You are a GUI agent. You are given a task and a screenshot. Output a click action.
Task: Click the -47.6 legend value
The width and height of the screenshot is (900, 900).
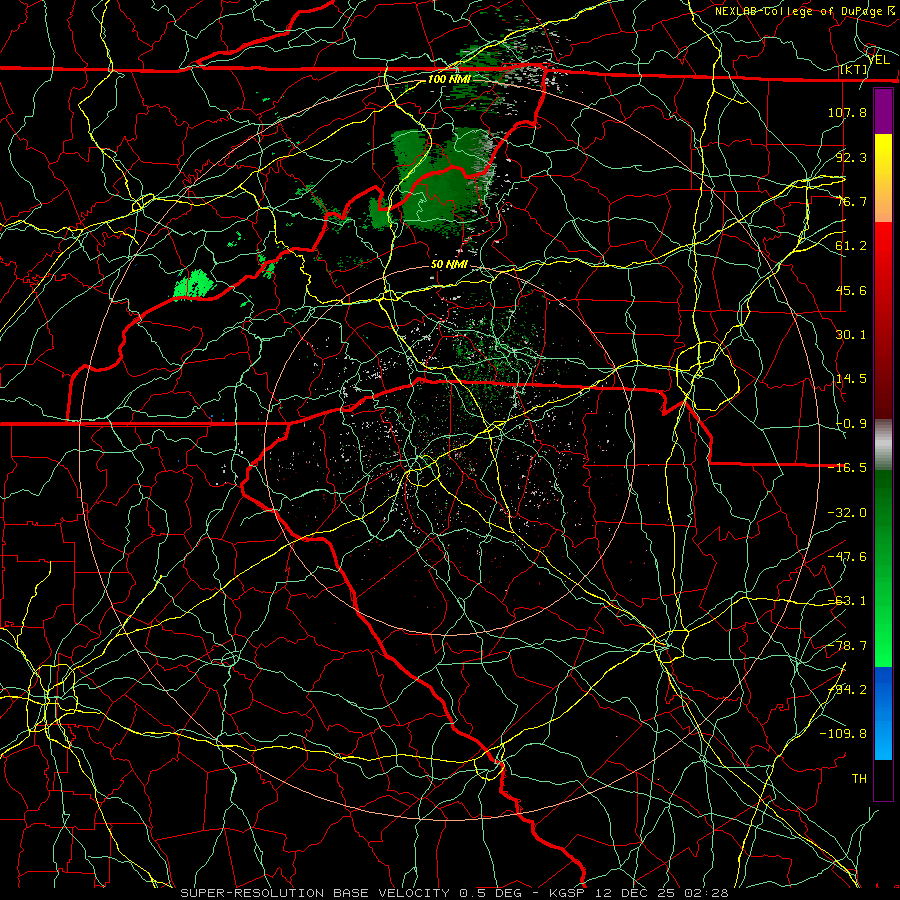[x=847, y=557]
